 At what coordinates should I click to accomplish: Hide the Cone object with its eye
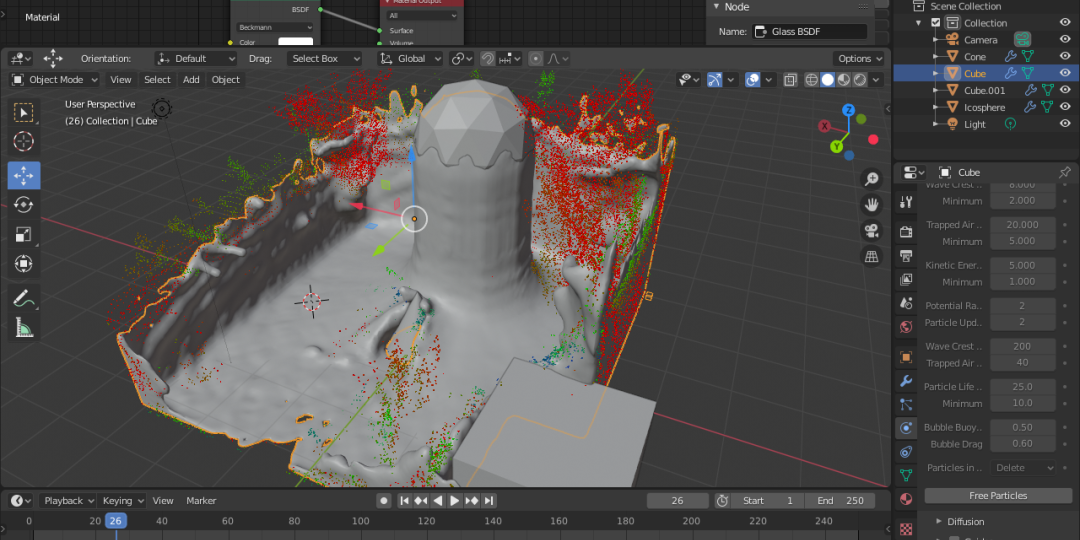(1065, 56)
